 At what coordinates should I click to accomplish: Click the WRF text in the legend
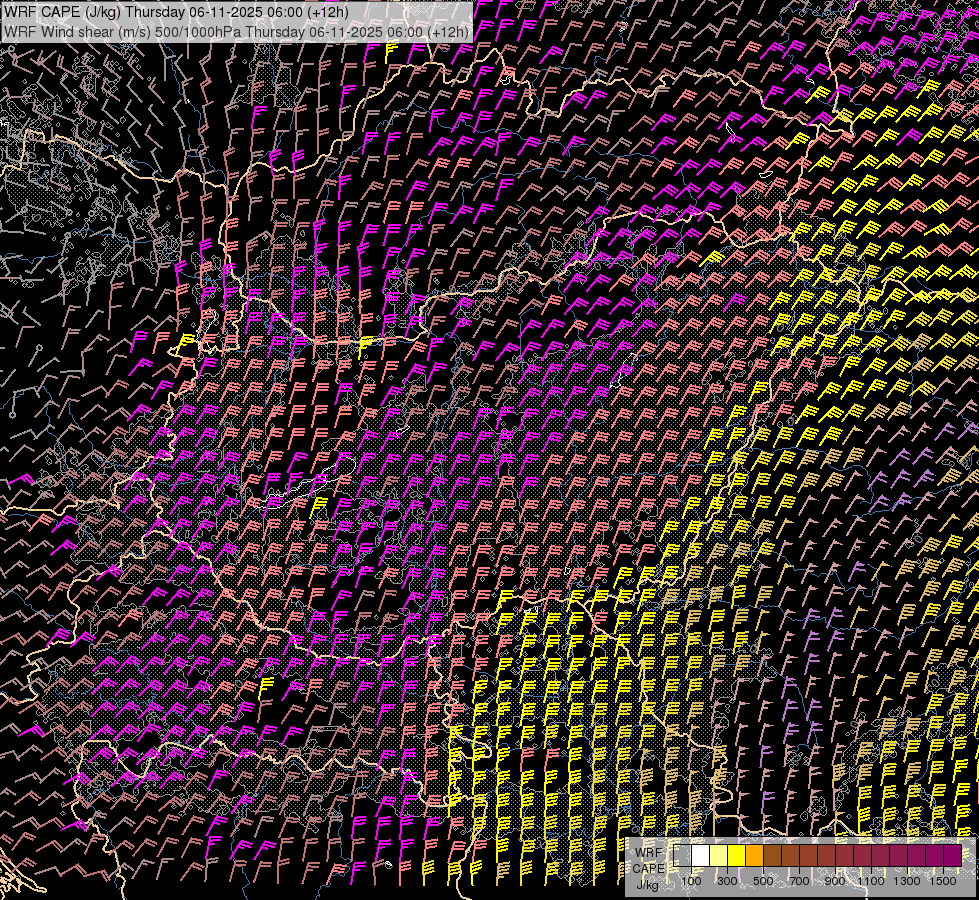tap(649, 852)
